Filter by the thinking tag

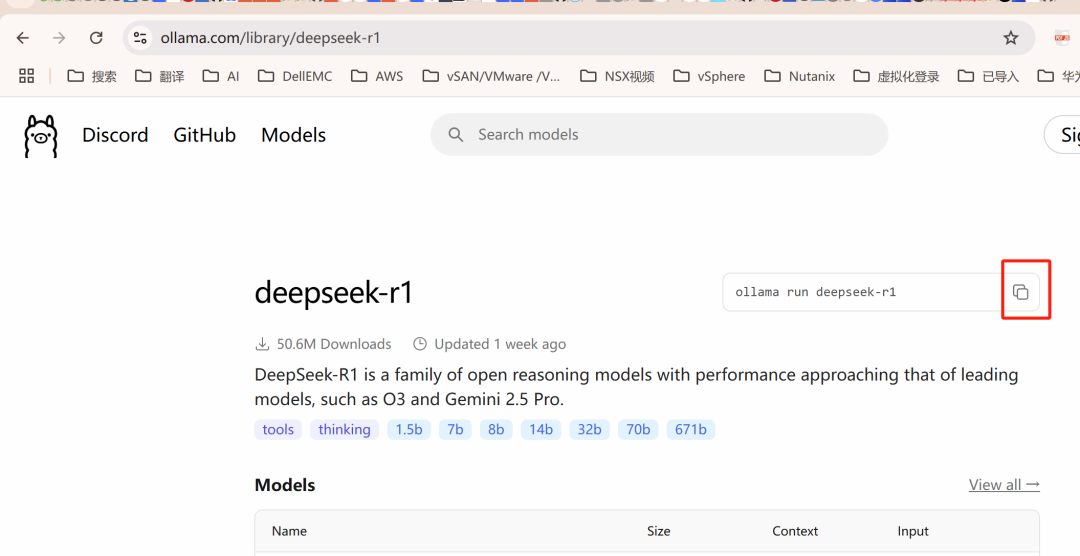(344, 429)
